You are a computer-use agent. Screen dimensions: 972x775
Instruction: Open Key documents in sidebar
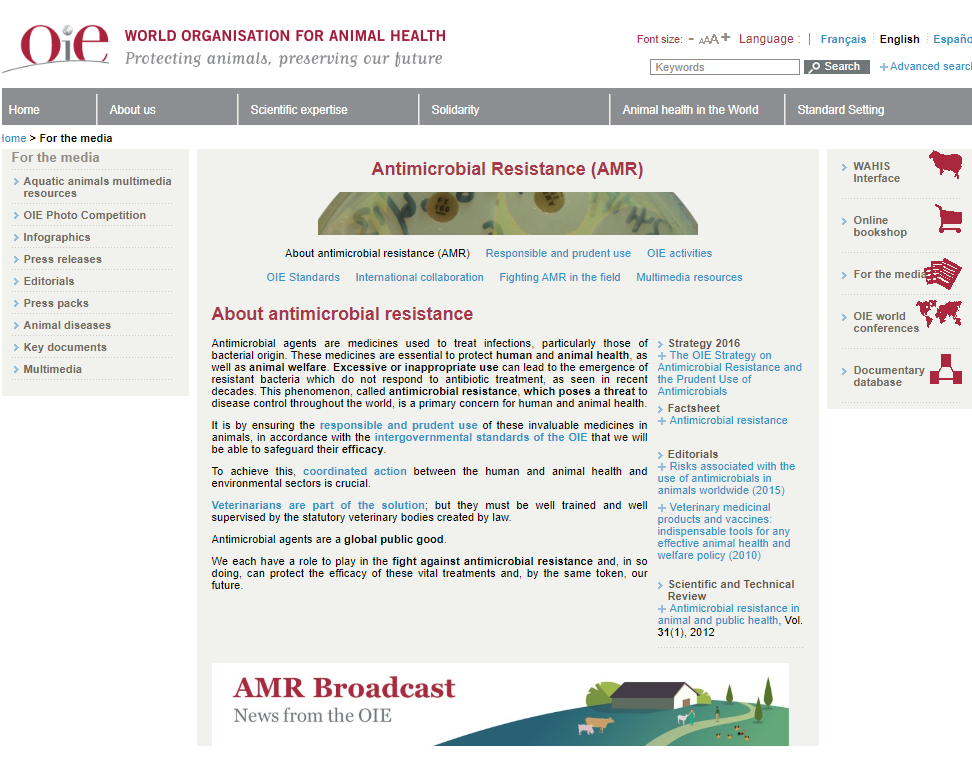pyautogui.click(x=64, y=347)
